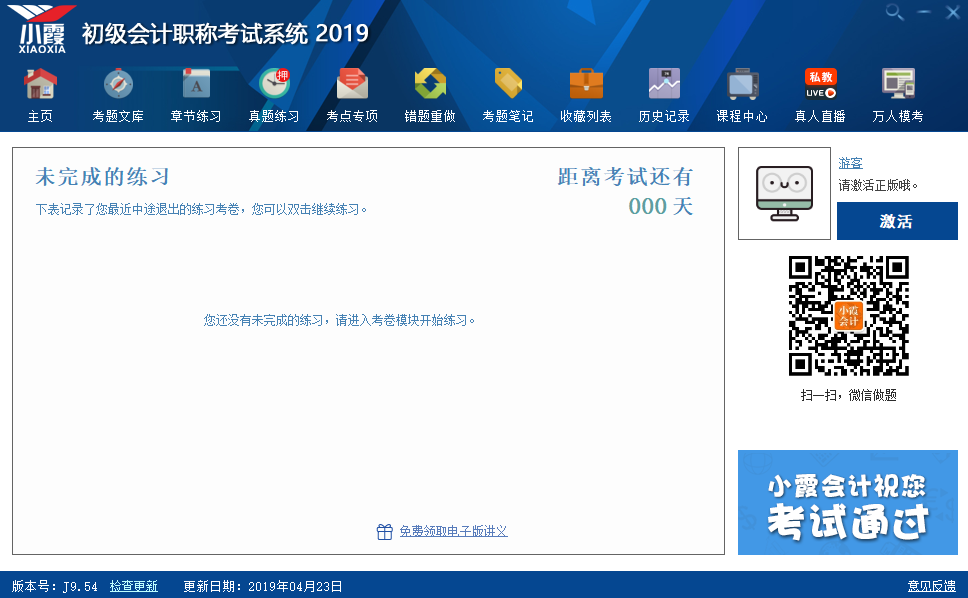Screen dimensions: 968x598
Task: Click the 扫一扫,微信做题 caption
Action: [x=848, y=395]
